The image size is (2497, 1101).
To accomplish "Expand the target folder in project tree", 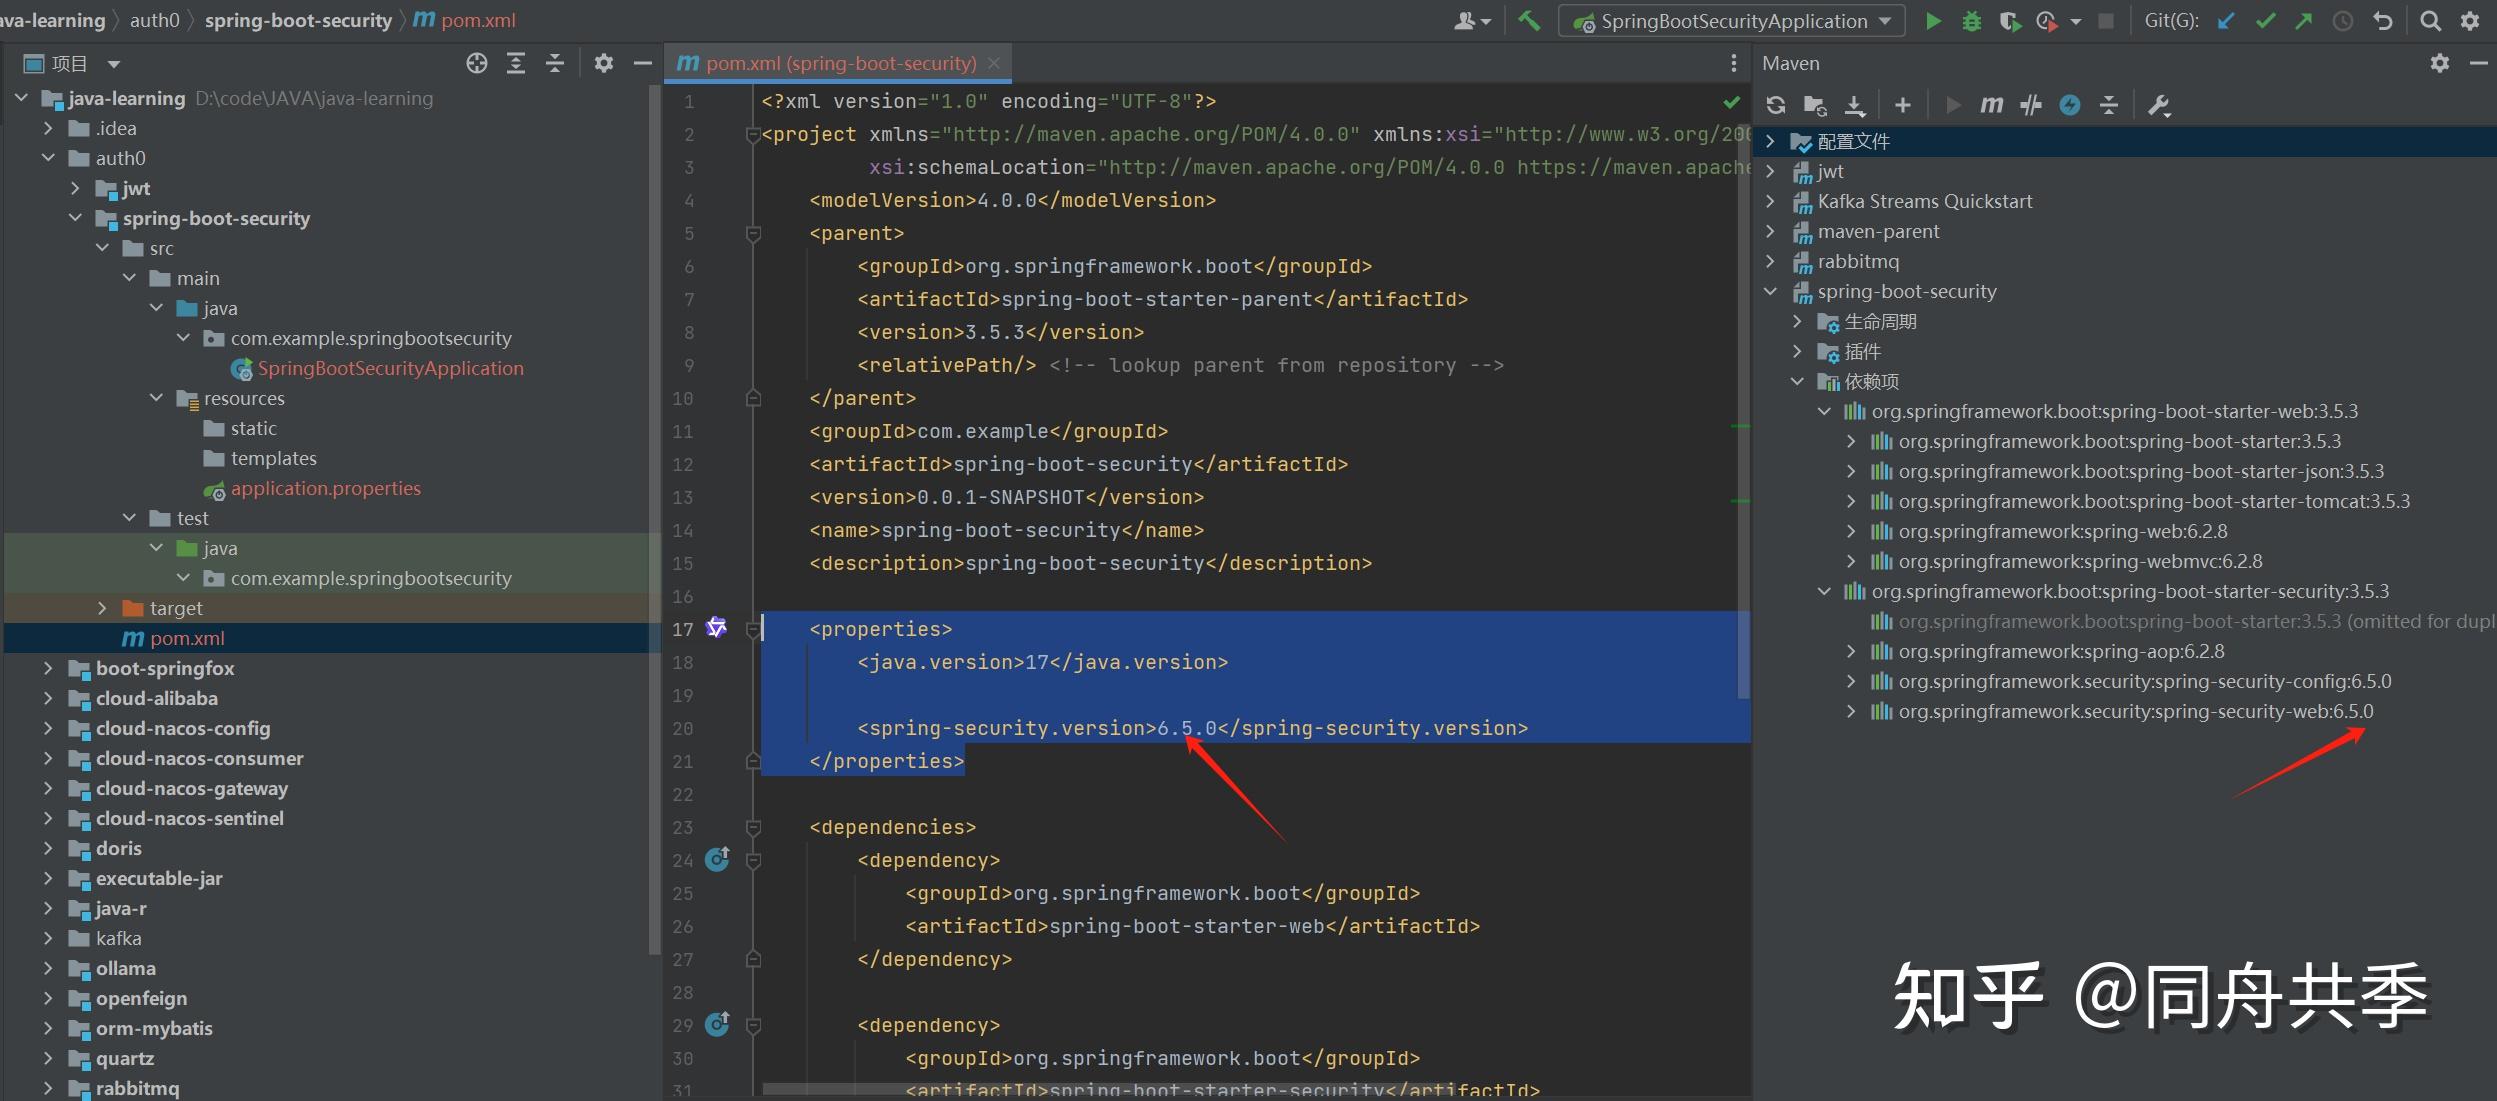I will click(x=102, y=608).
